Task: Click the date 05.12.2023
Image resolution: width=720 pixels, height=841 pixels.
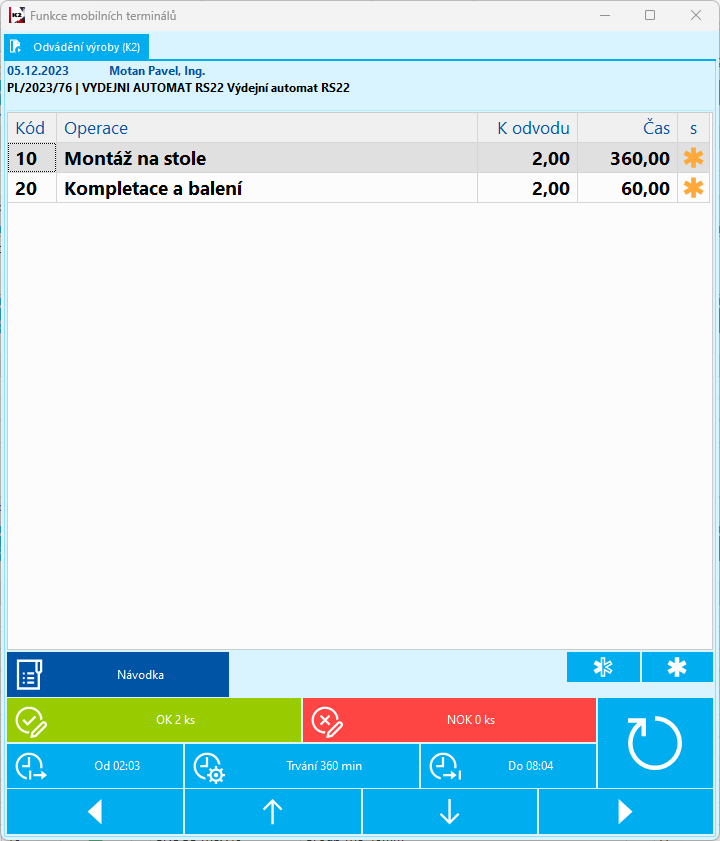Action: (x=38, y=71)
